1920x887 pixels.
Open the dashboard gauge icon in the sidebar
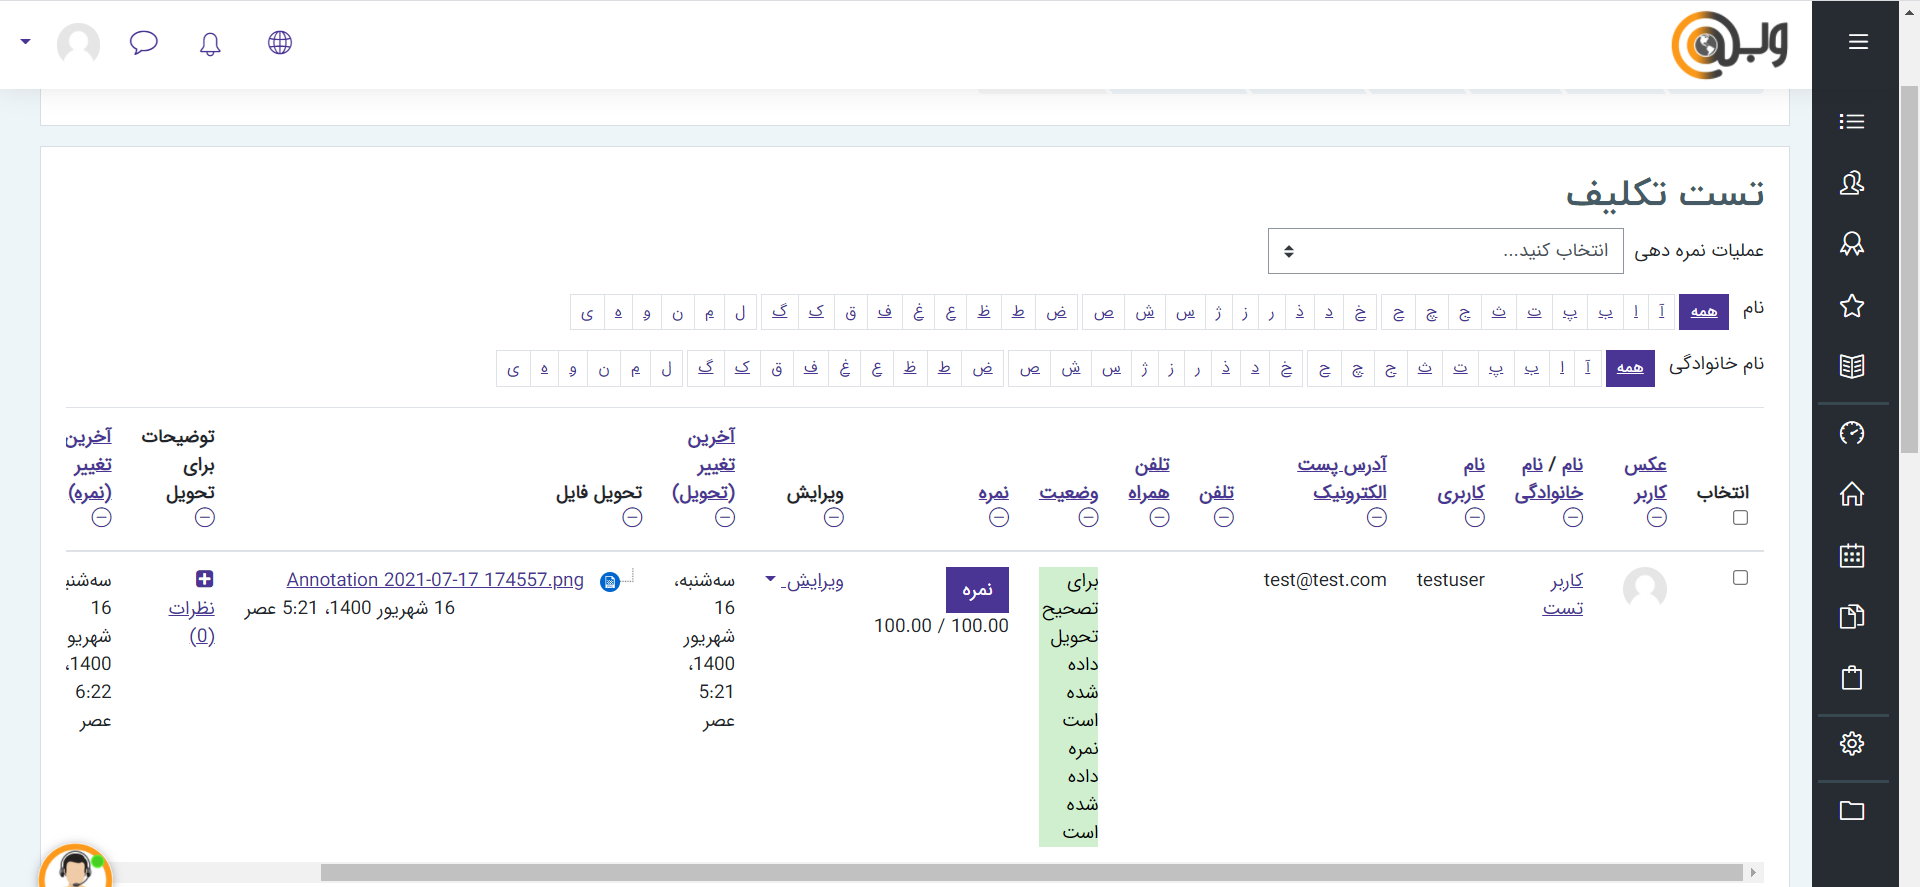(x=1851, y=433)
